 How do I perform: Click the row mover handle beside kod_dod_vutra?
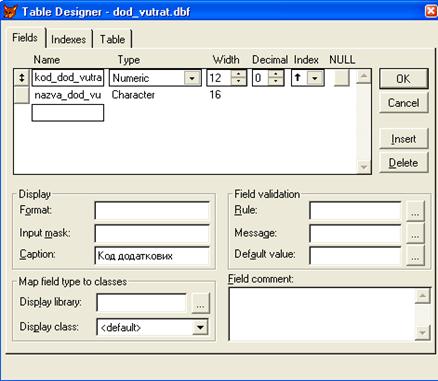click(22, 78)
